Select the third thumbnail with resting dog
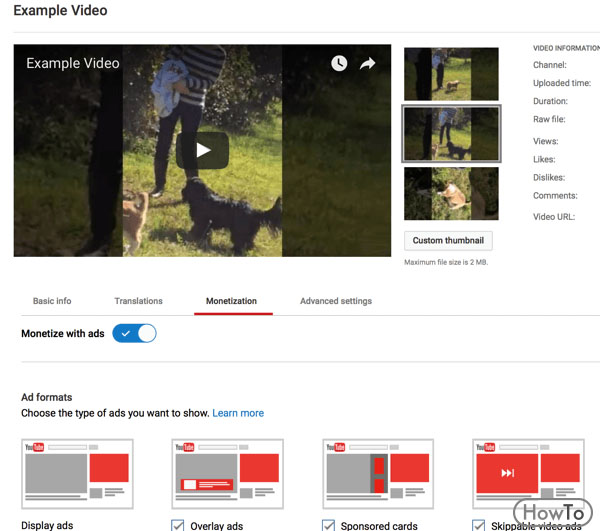This screenshot has width=600, height=531. coord(451,194)
